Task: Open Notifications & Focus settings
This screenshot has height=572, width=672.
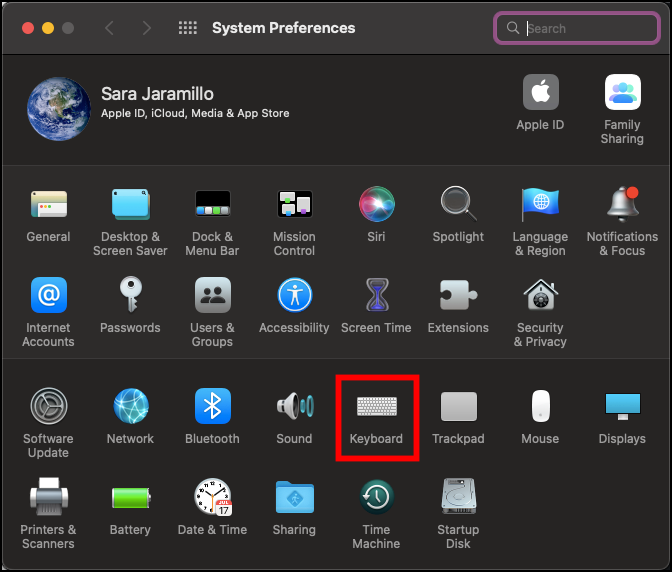Action: click(622, 205)
